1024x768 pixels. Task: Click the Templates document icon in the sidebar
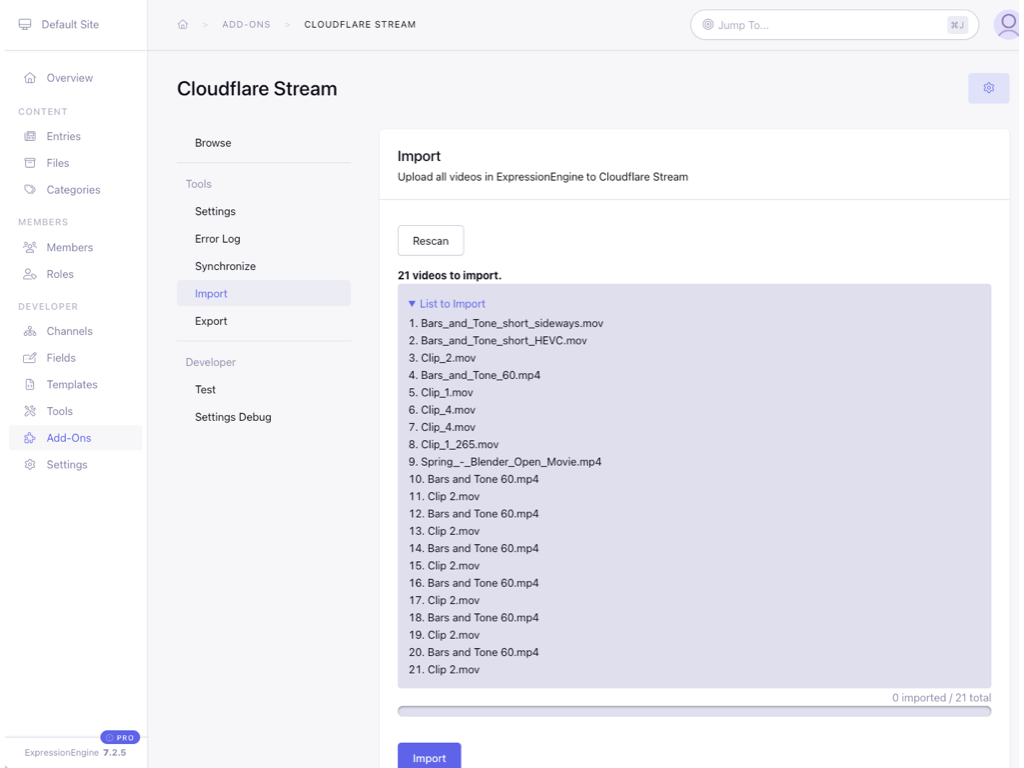(30, 385)
